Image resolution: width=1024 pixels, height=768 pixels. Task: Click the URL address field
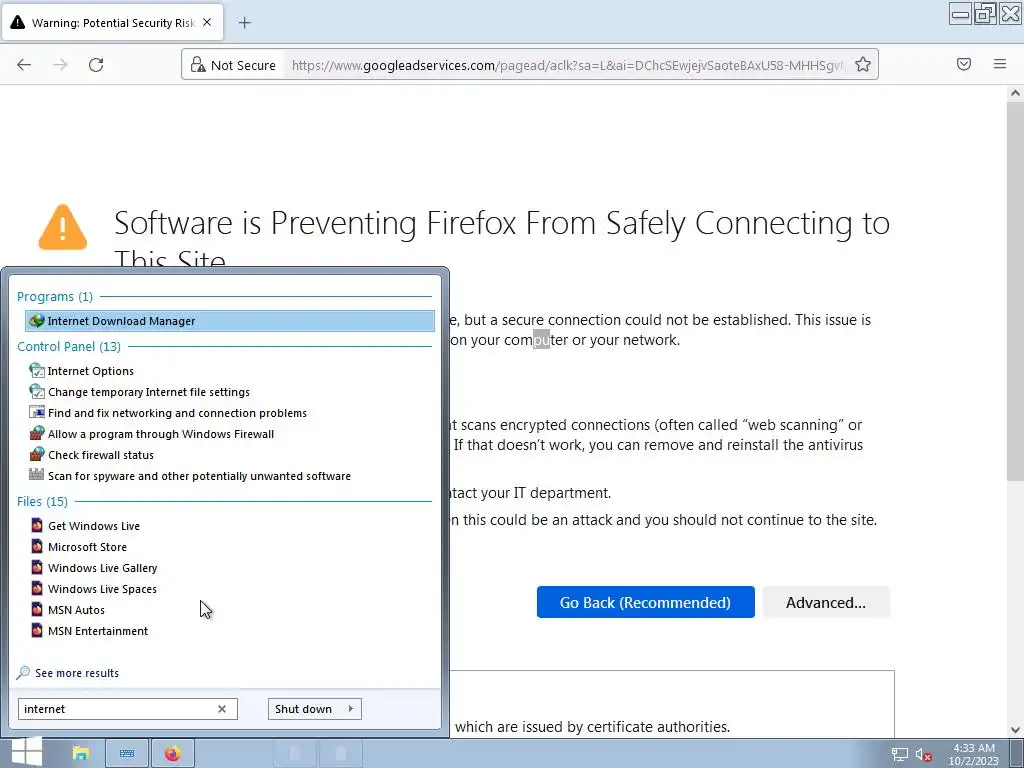567,65
